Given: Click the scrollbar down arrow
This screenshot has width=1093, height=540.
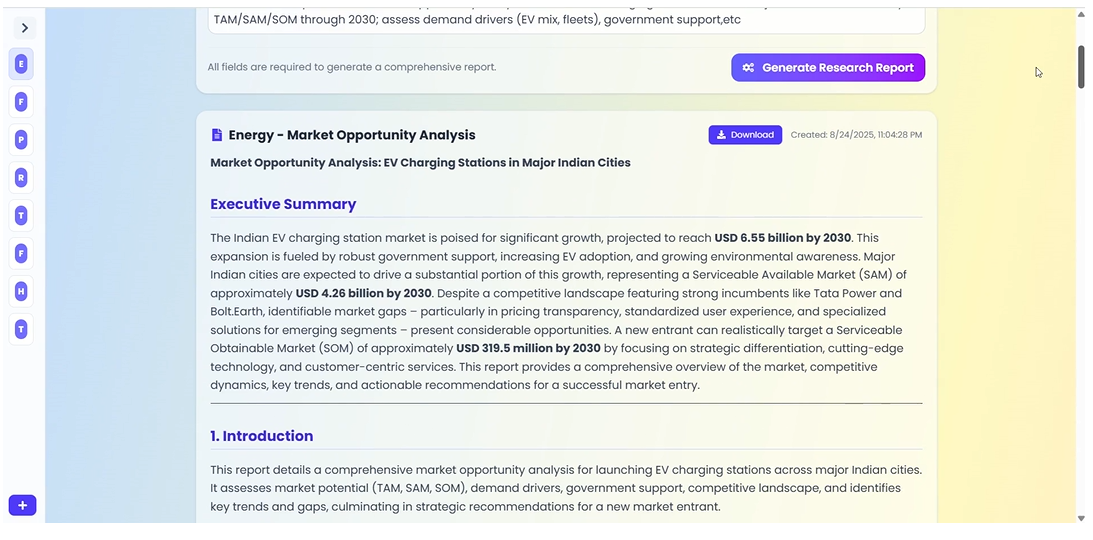Looking at the screenshot, I should point(1081,518).
